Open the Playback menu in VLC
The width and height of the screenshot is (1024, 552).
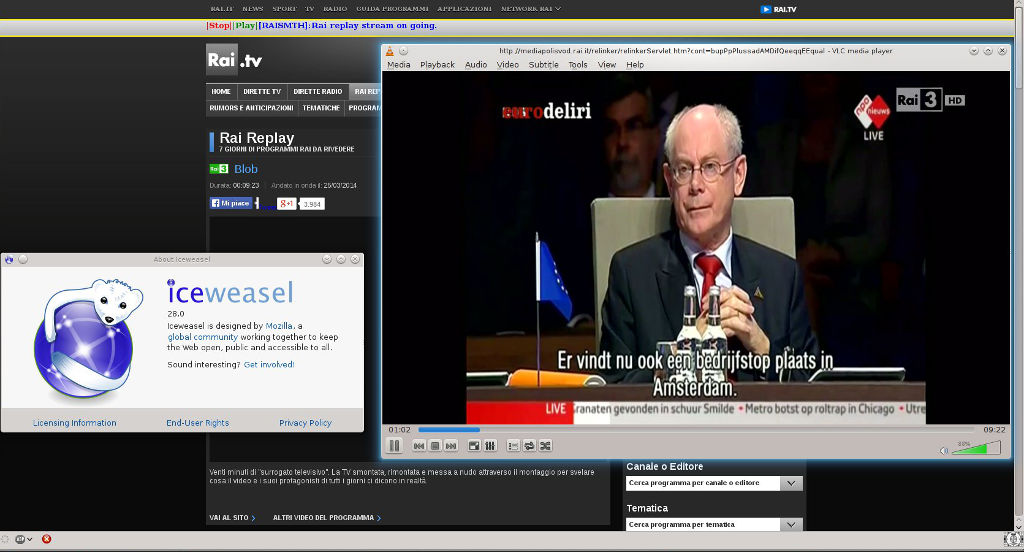pyautogui.click(x=437, y=65)
